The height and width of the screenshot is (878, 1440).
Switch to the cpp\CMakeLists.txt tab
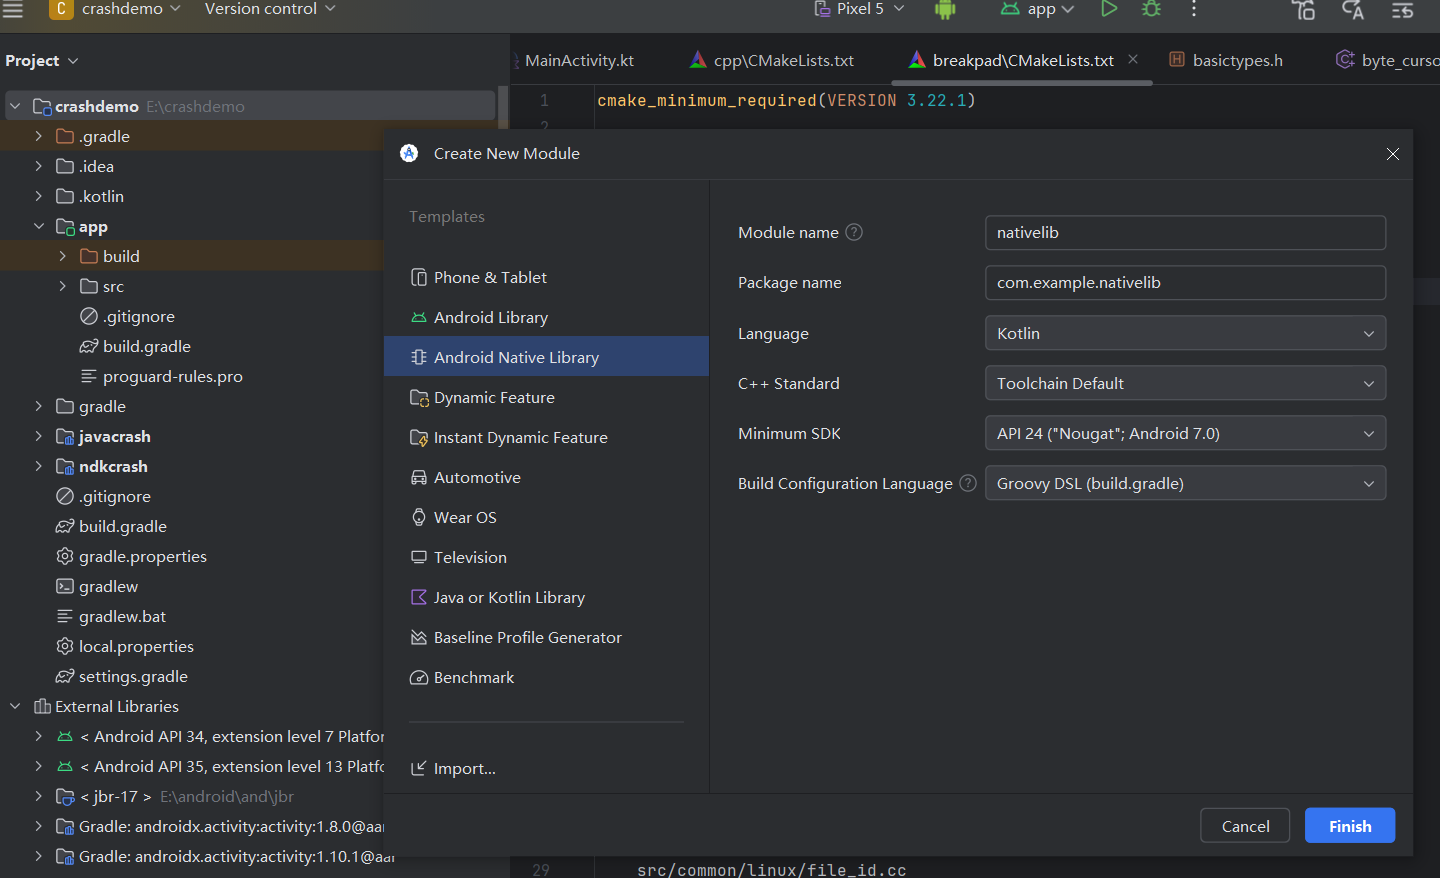coord(772,61)
